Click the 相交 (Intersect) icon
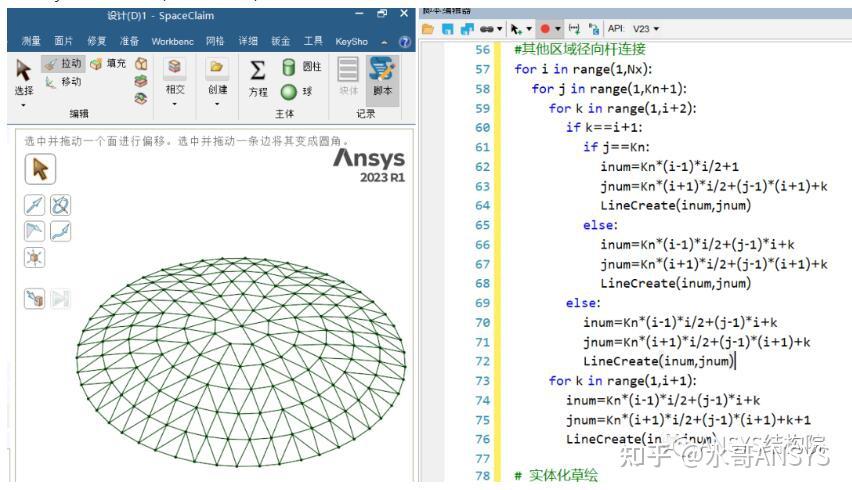Viewport: 852px width, 490px height. point(174,67)
